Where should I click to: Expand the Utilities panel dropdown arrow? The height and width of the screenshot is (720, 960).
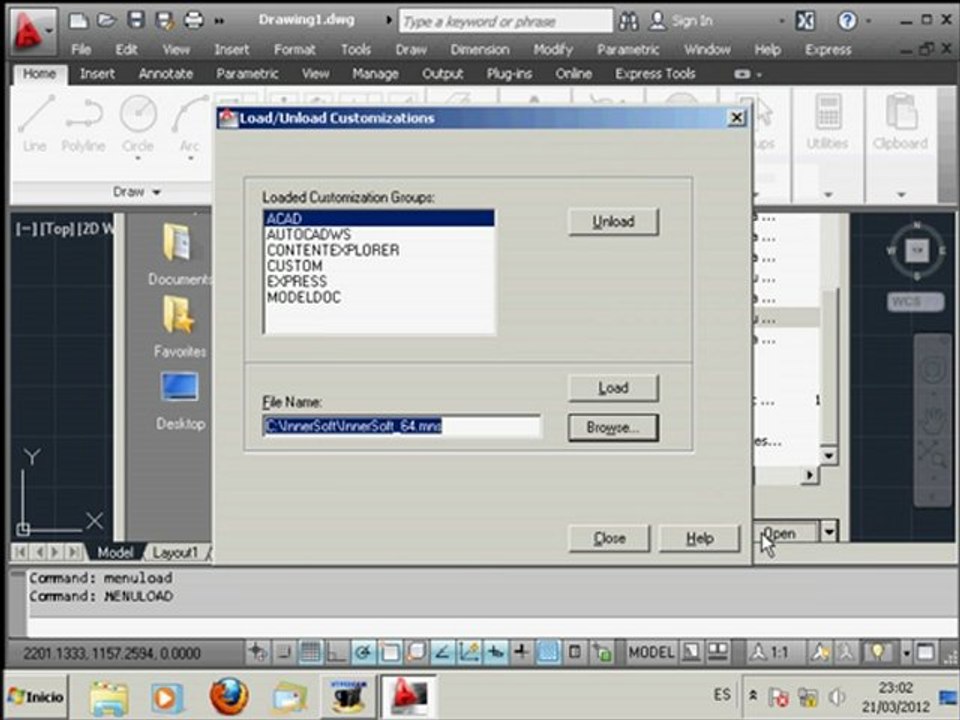coord(828,195)
